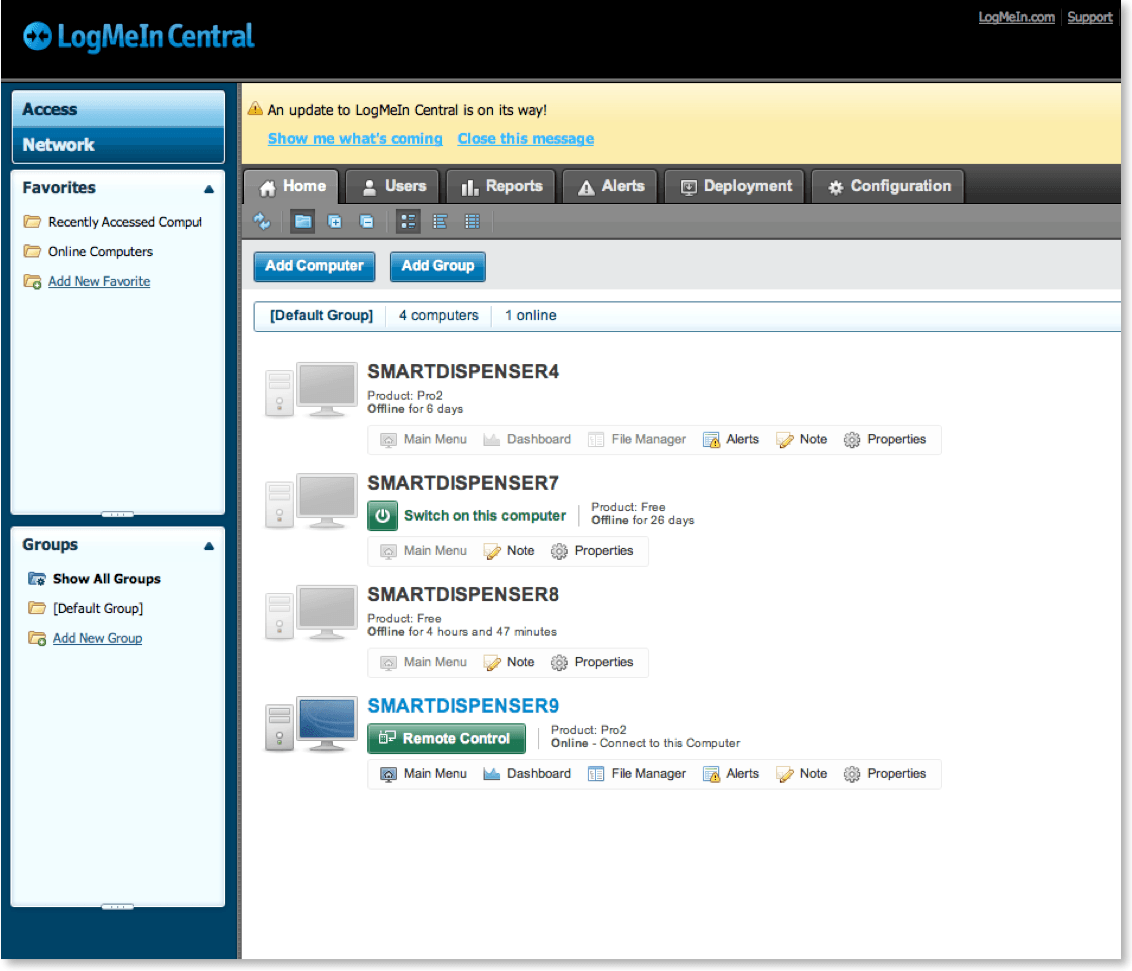Click the online SMARTDISPENSER9 computer icon

(x=311, y=725)
